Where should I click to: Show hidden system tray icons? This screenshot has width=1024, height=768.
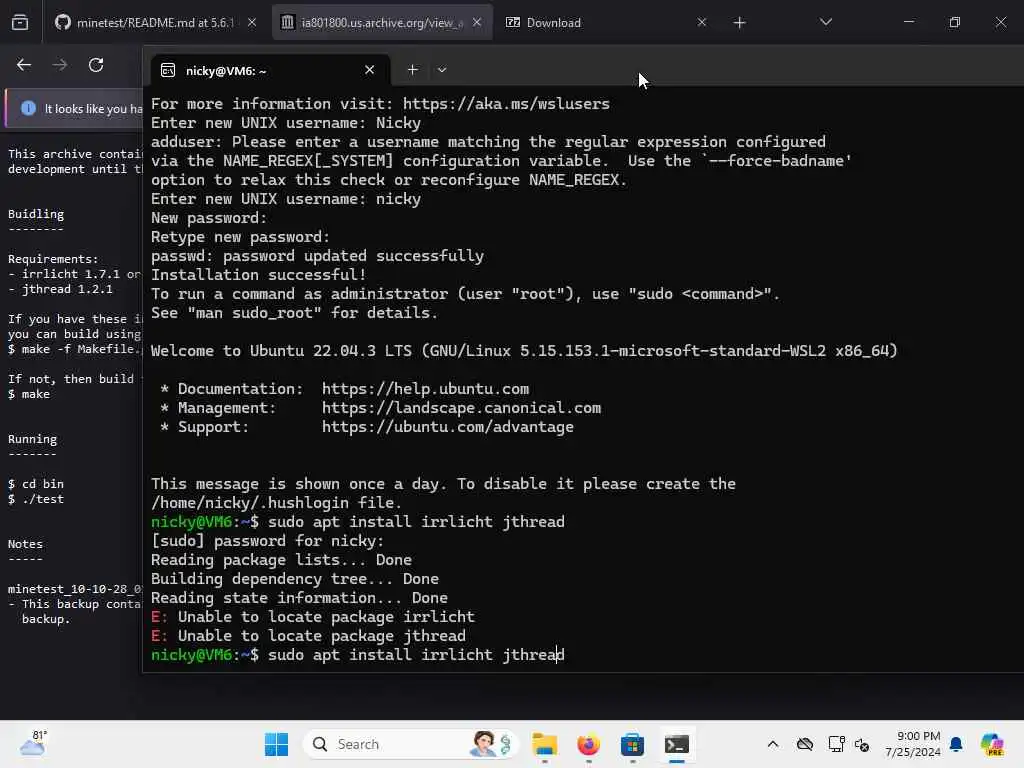tap(773, 744)
